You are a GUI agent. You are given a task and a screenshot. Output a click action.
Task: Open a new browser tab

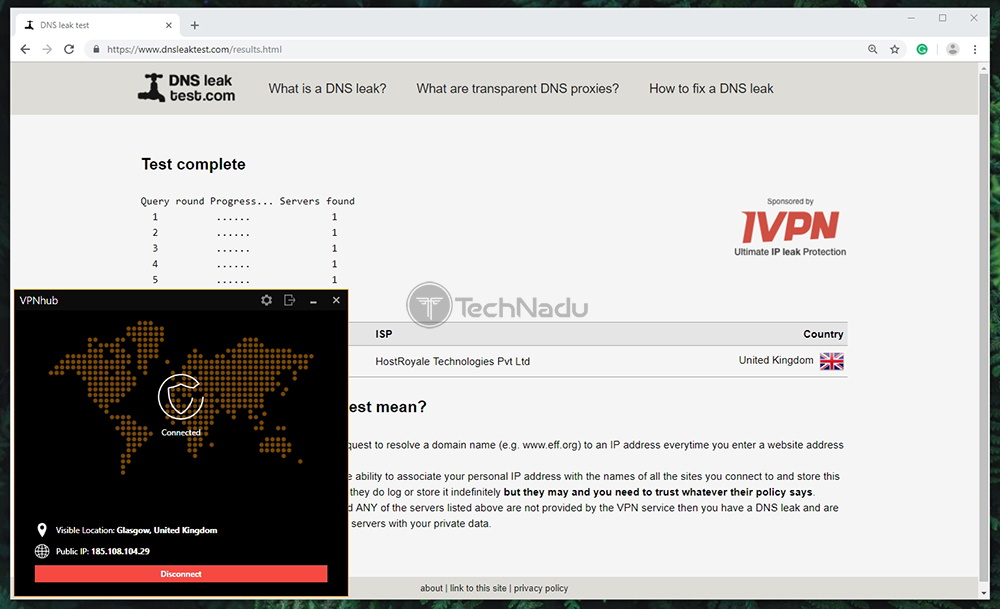[195, 26]
